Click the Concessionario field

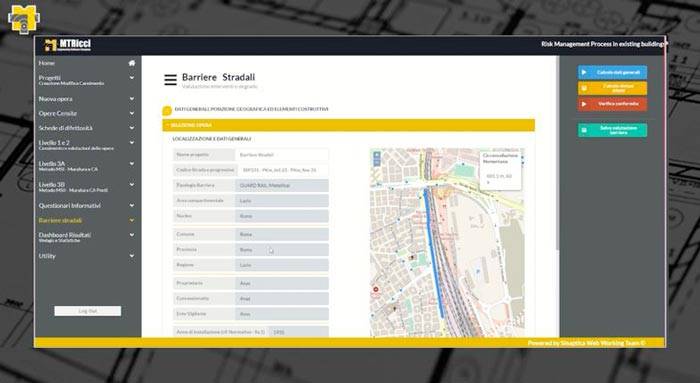pyautogui.click(x=282, y=299)
